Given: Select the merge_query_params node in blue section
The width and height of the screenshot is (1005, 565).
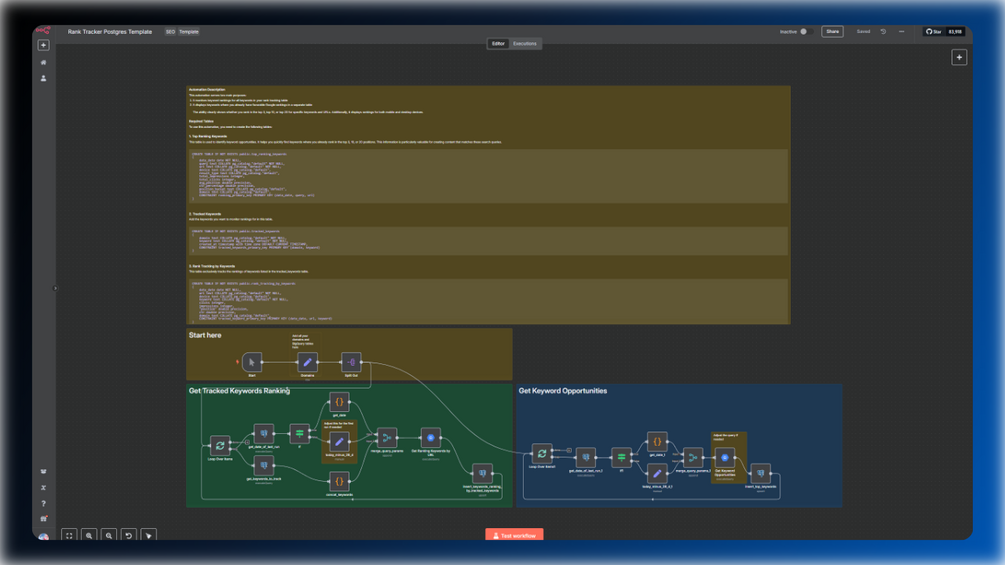Looking at the screenshot, I should pos(693,457).
